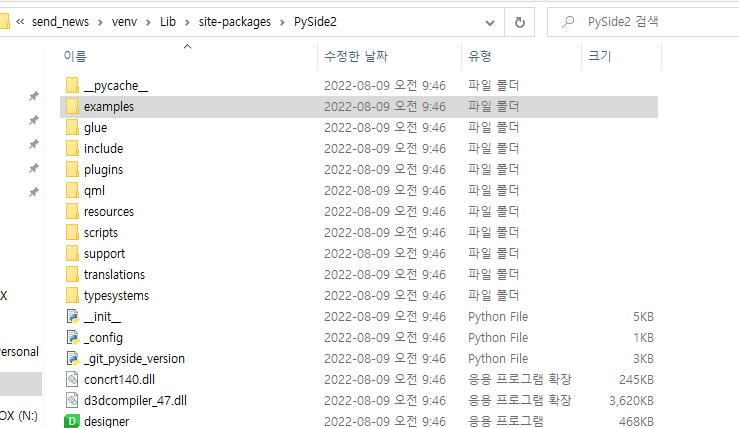This screenshot has height=428, width=739.
Task: Select the __init__ file name
Action: 102,317
